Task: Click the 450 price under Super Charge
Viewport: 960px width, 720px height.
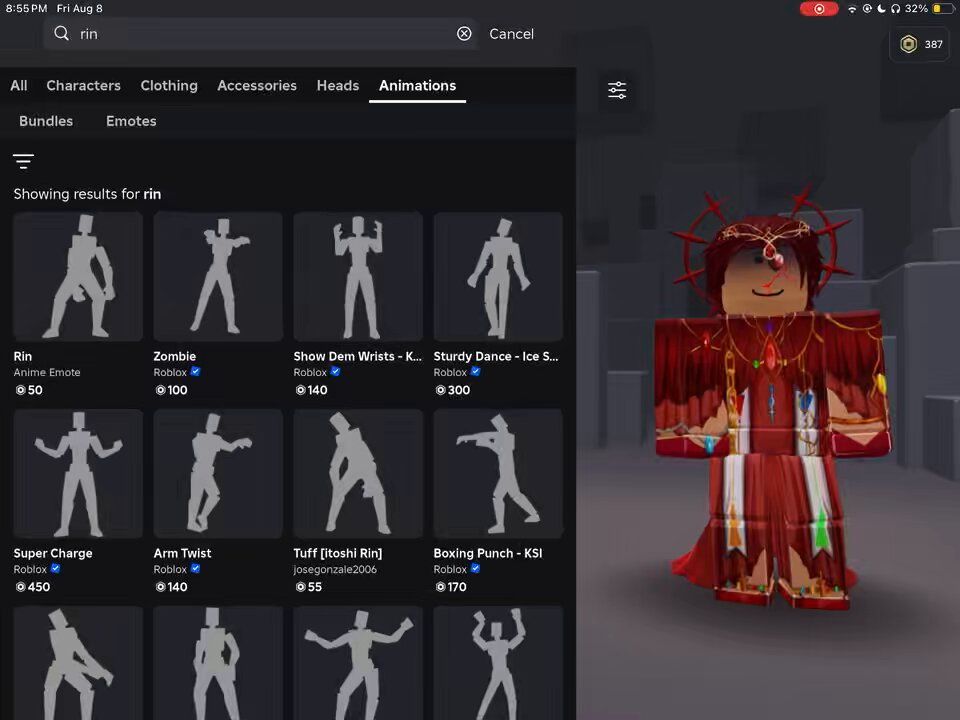Action: 32,587
